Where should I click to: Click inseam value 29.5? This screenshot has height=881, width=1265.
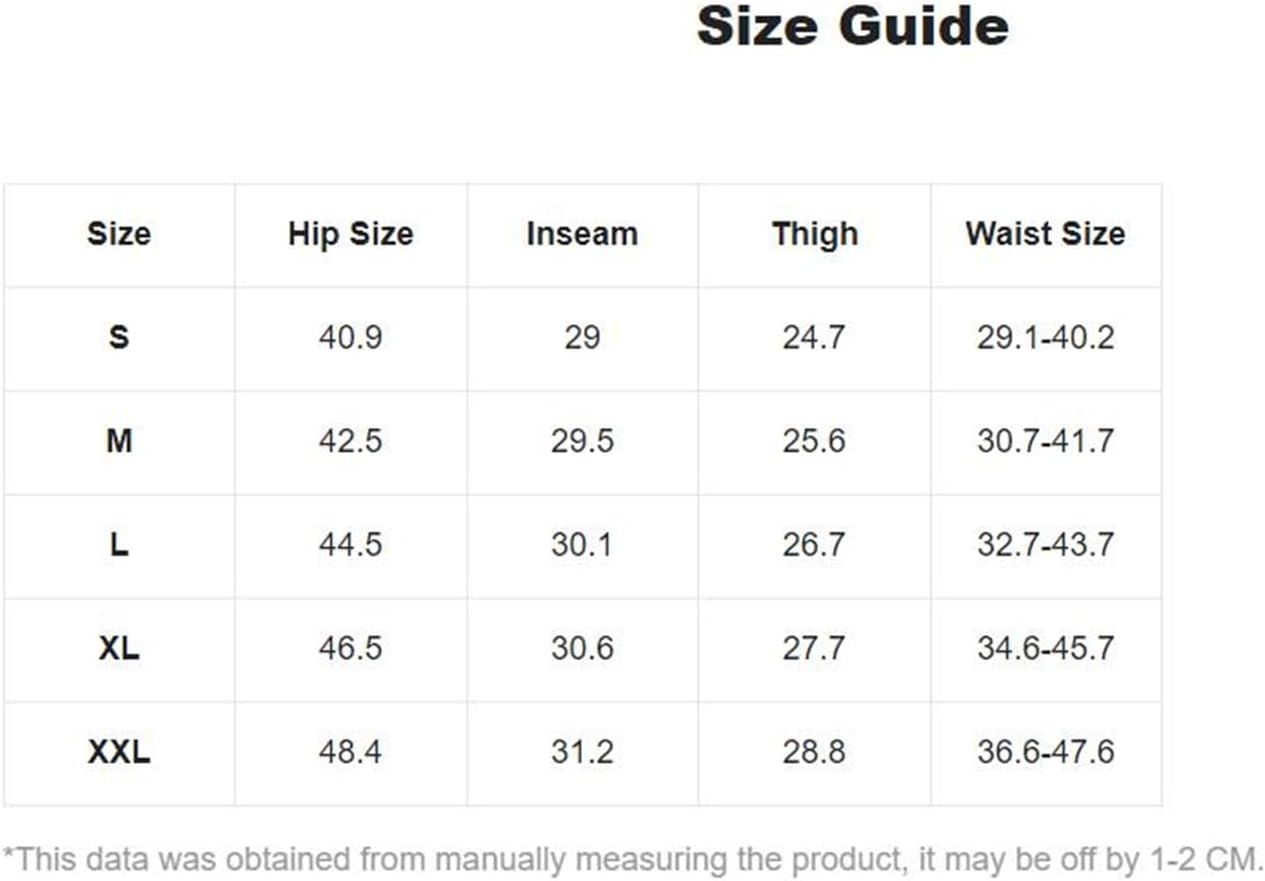pyautogui.click(x=582, y=441)
